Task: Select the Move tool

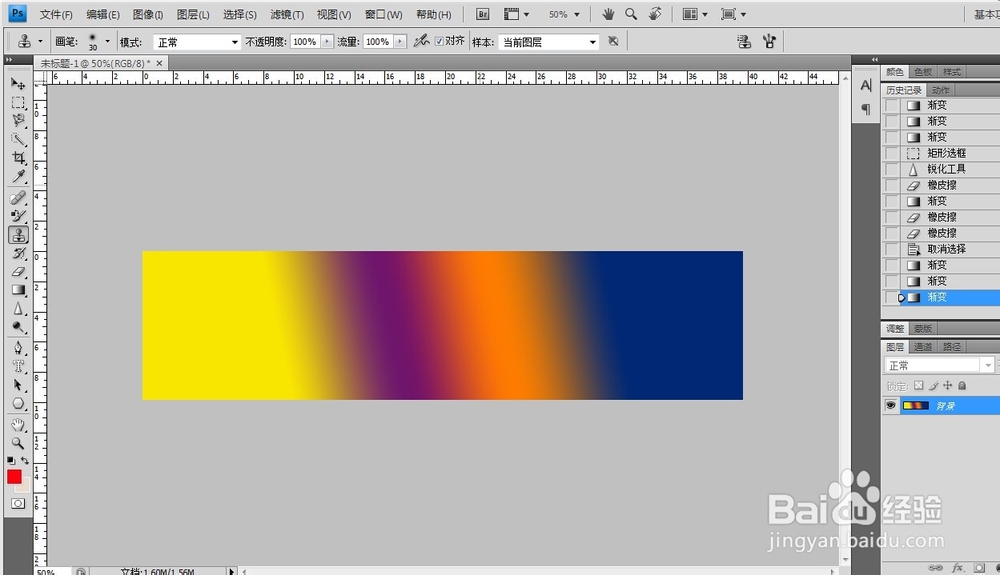Action: pyautogui.click(x=18, y=84)
